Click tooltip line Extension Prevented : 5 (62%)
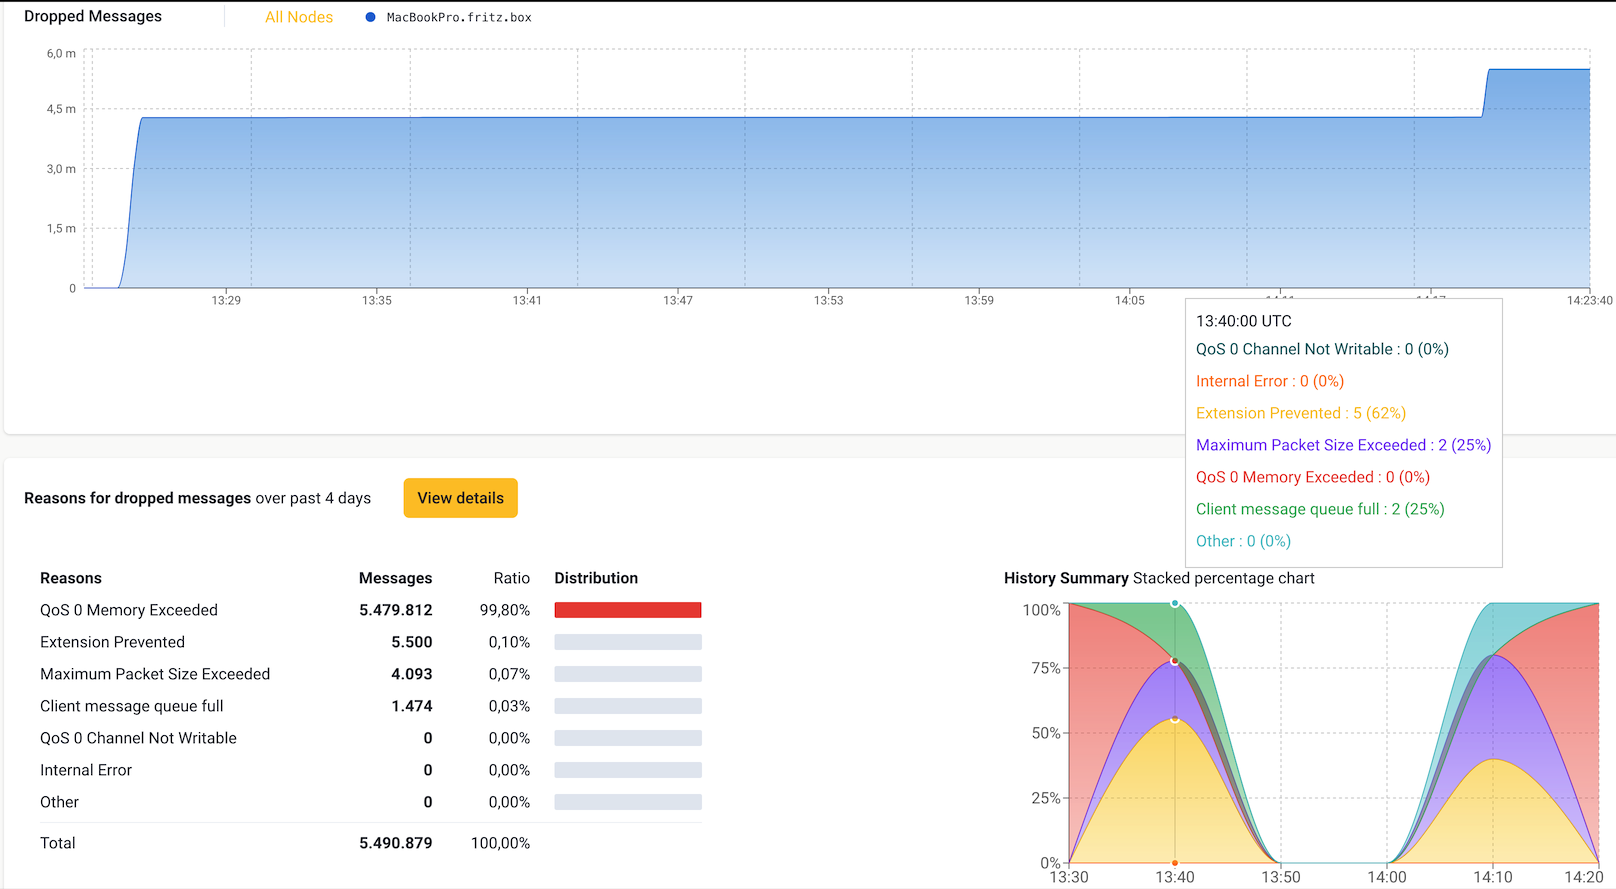Image resolution: width=1616 pixels, height=889 pixels. click(1301, 413)
